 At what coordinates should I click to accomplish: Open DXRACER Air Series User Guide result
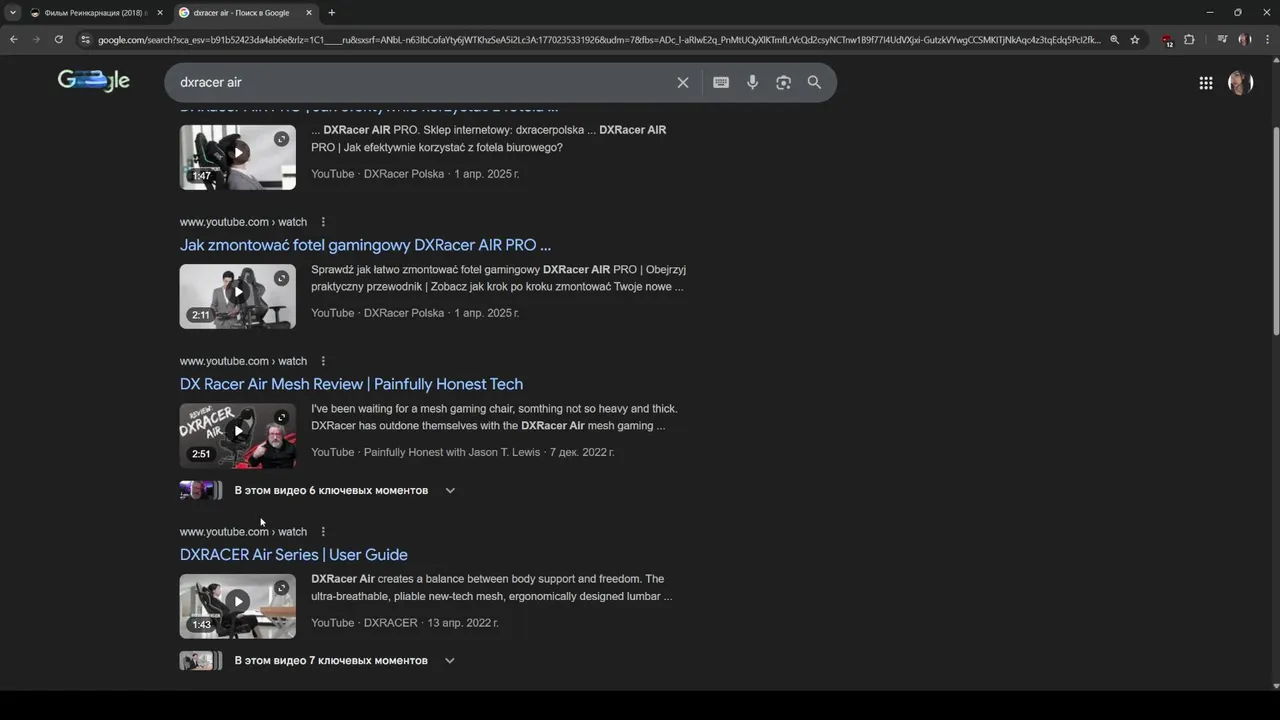point(294,555)
